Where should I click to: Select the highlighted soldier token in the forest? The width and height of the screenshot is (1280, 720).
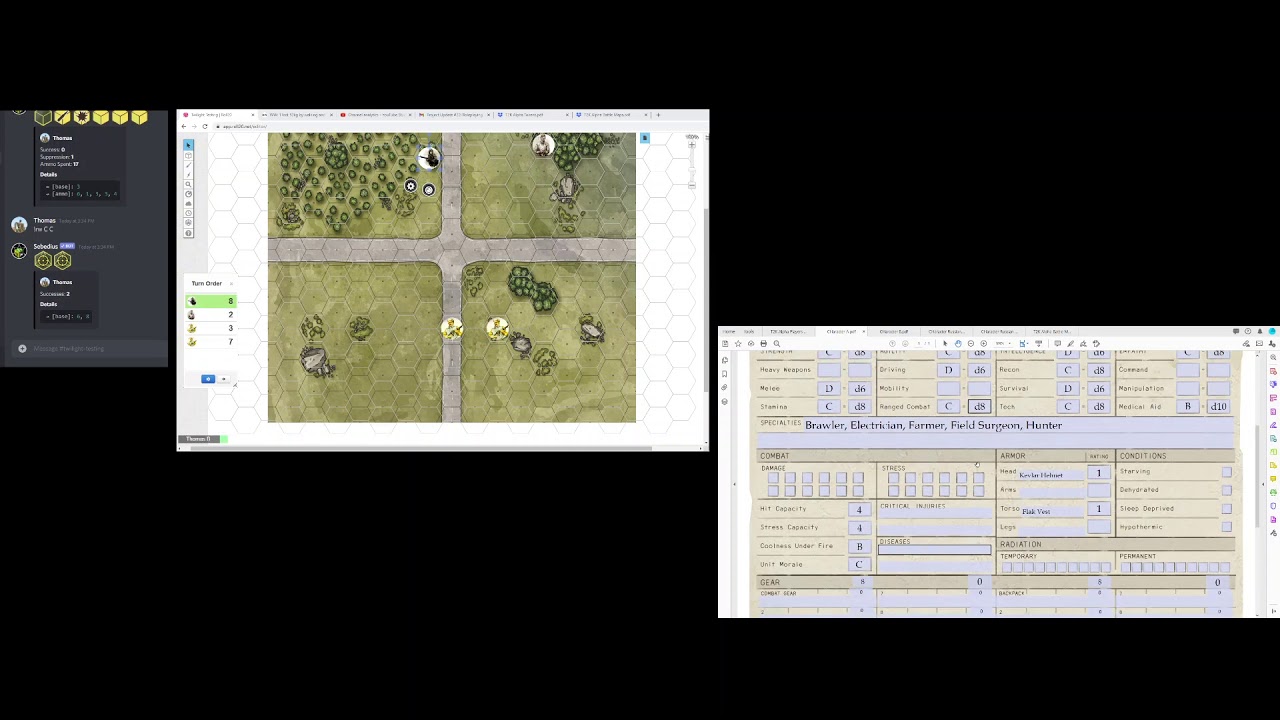click(x=428, y=157)
